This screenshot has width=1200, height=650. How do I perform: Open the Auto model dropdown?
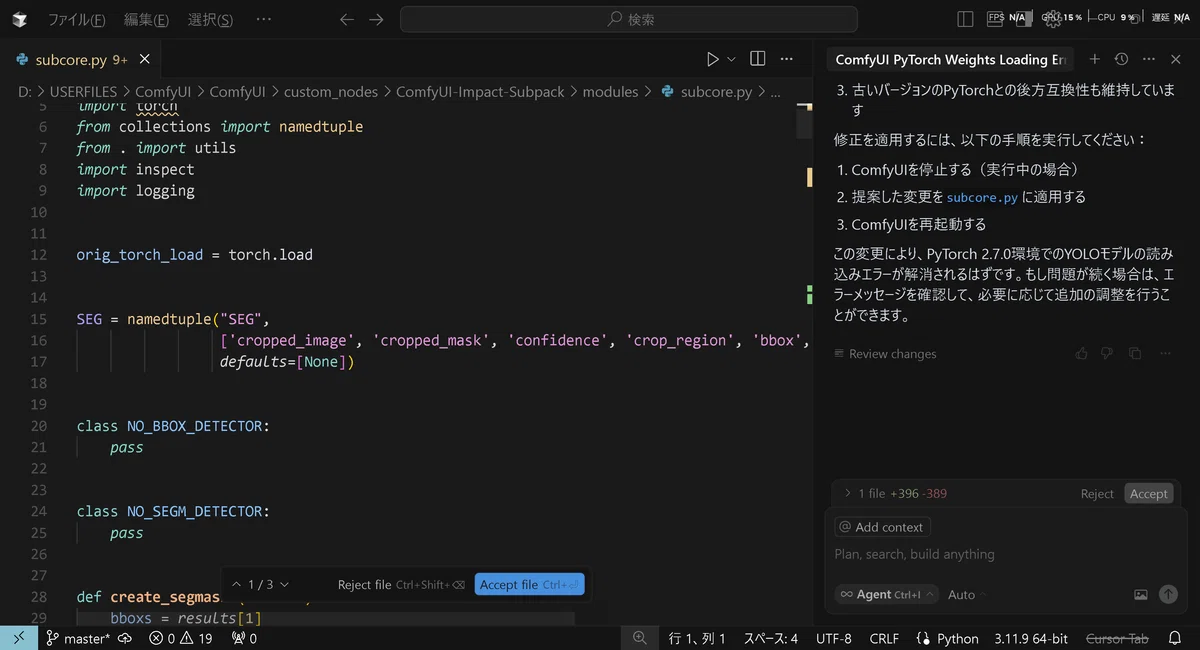[967, 594]
